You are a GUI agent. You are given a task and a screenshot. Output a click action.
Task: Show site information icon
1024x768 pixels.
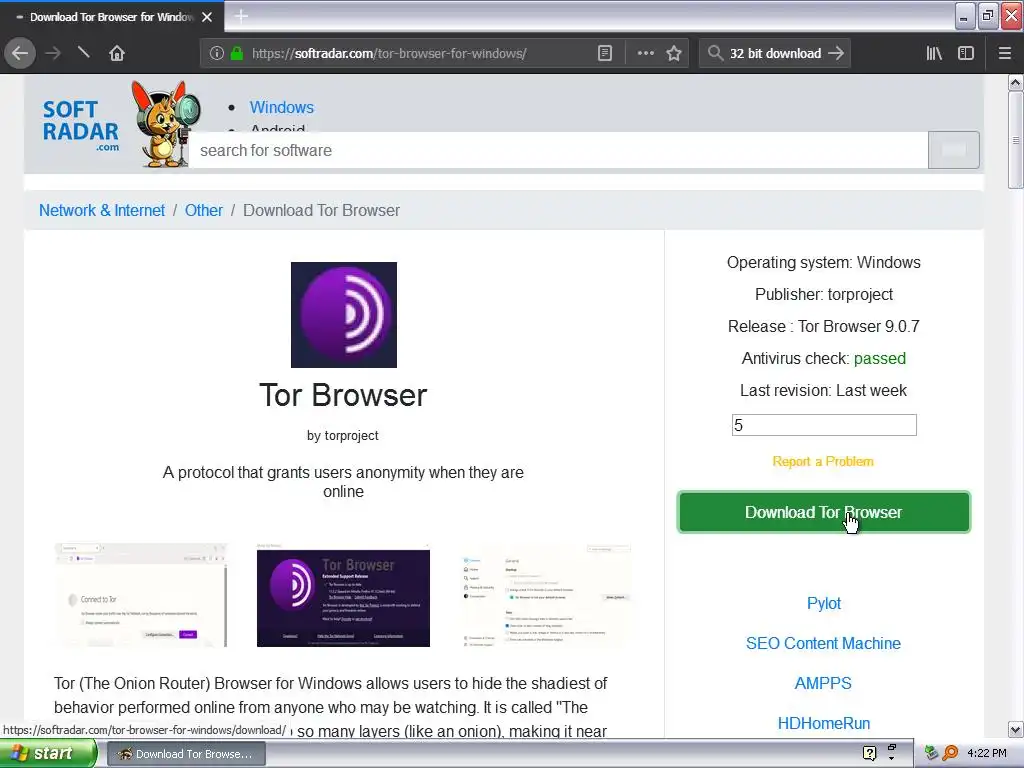217,54
